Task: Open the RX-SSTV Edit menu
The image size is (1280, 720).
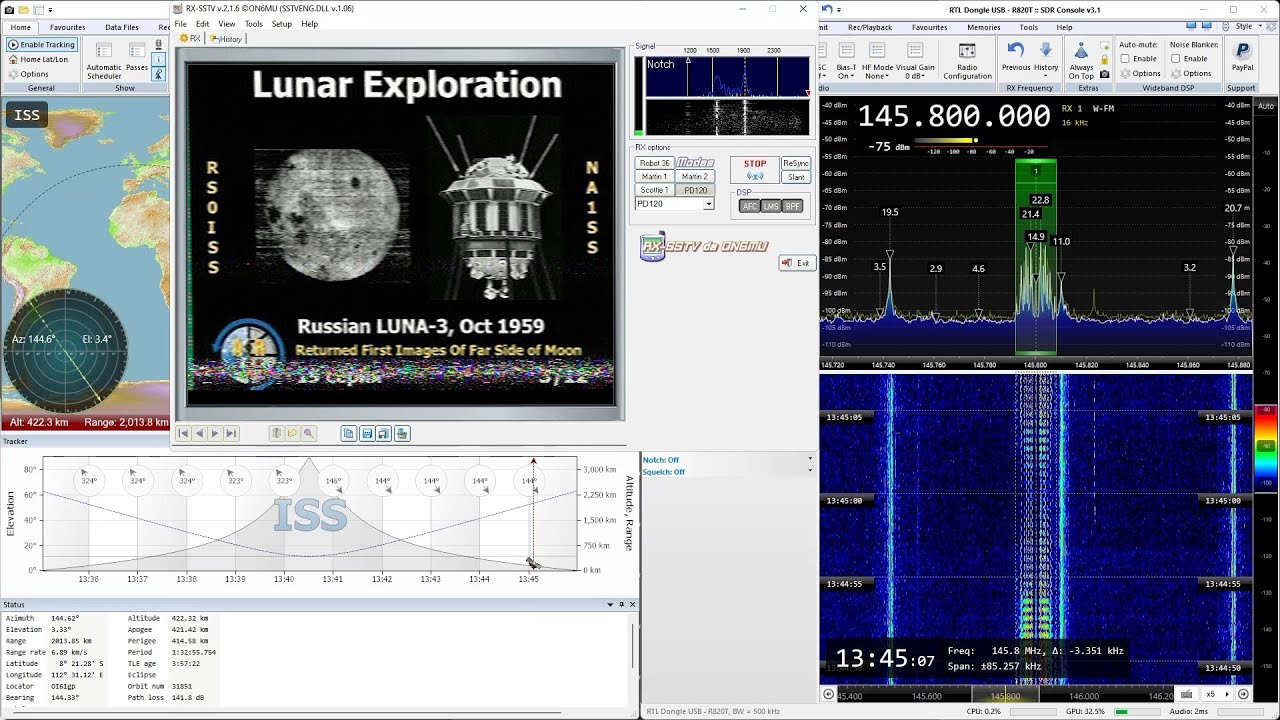Action: coord(203,24)
